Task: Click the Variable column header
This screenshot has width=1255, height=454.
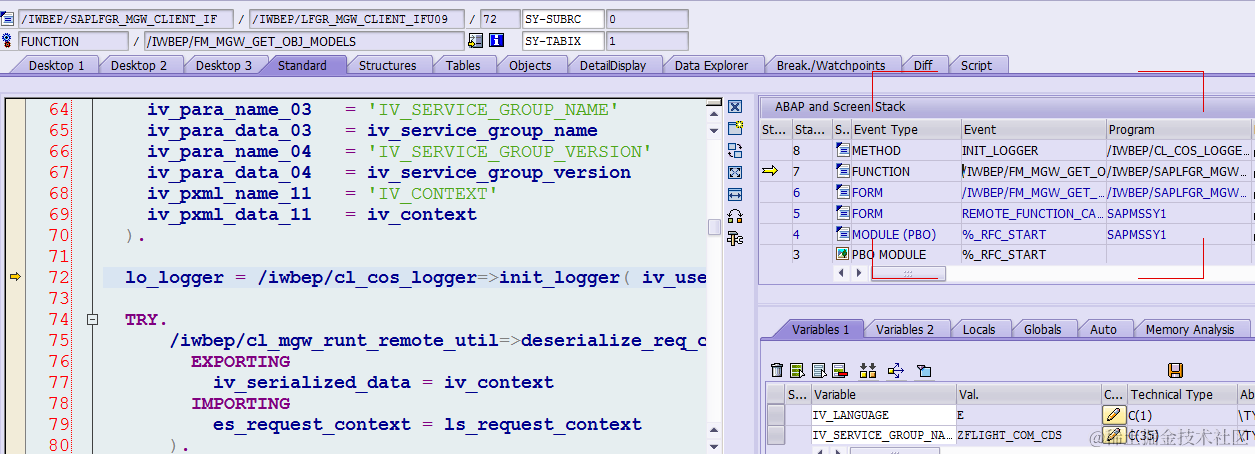Action: tap(883, 394)
